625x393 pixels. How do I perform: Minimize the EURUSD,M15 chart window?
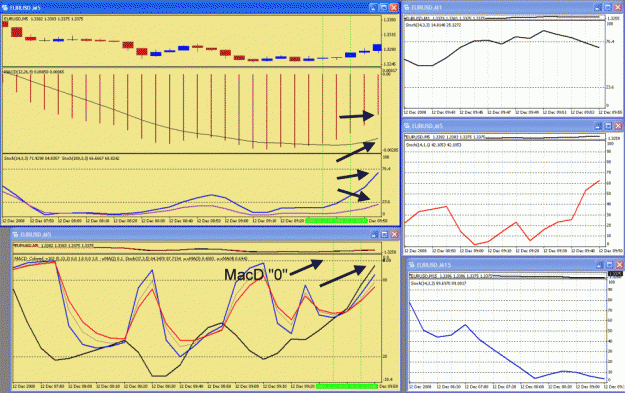point(599,265)
